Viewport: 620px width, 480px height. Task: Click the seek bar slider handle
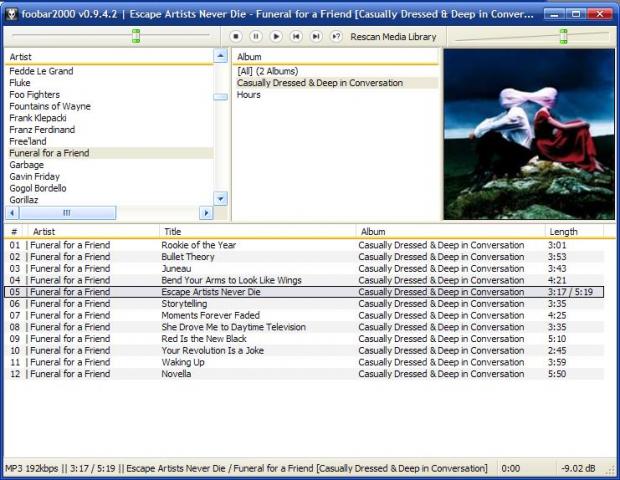[x=136, y=36]
